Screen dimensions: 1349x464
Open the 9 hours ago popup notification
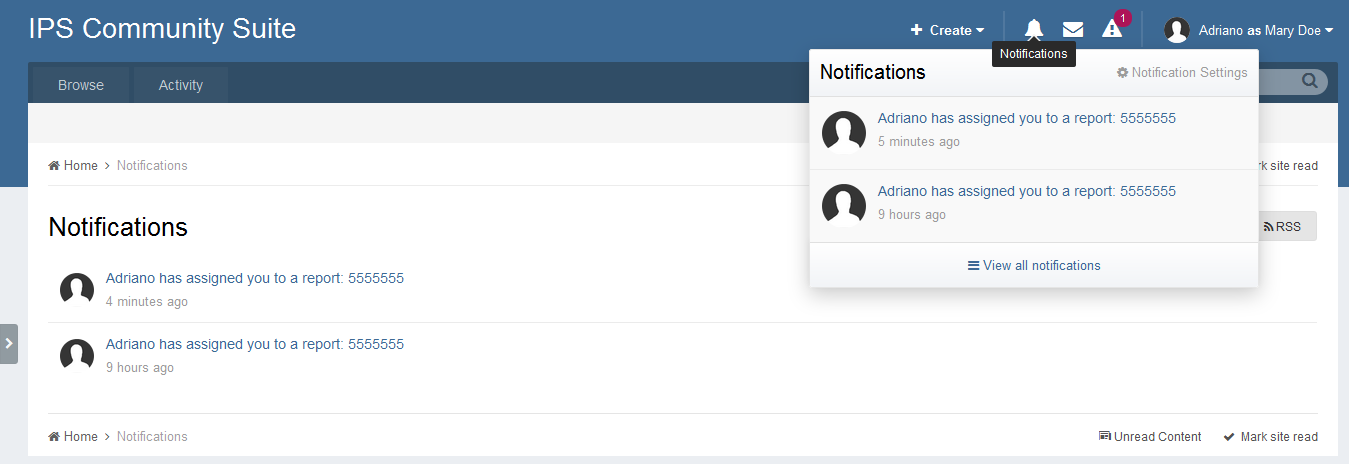(x=1026, y=191)
